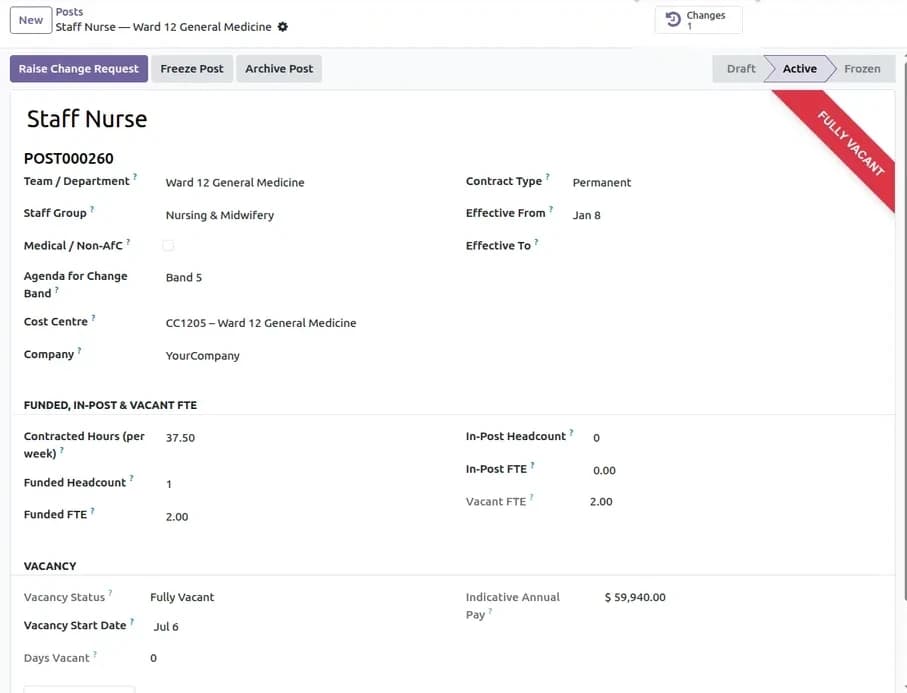Open the gear actions menu beside record title
The image size is (907, 693).
pos(282,27)
